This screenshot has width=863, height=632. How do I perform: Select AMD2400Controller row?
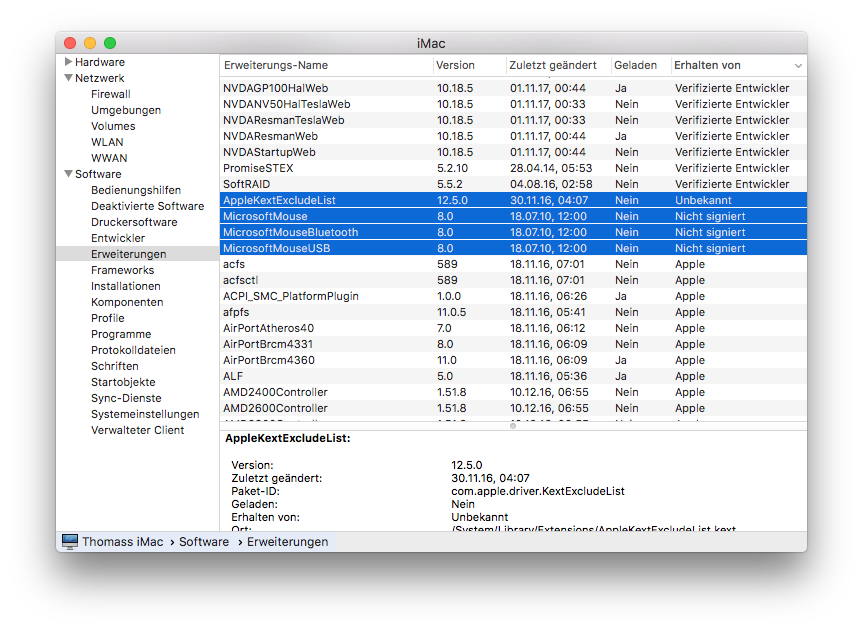coord(513,391)
